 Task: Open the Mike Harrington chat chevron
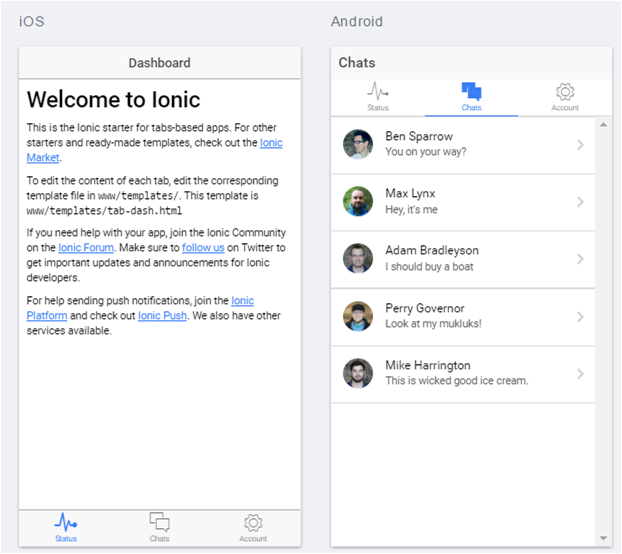580,374
